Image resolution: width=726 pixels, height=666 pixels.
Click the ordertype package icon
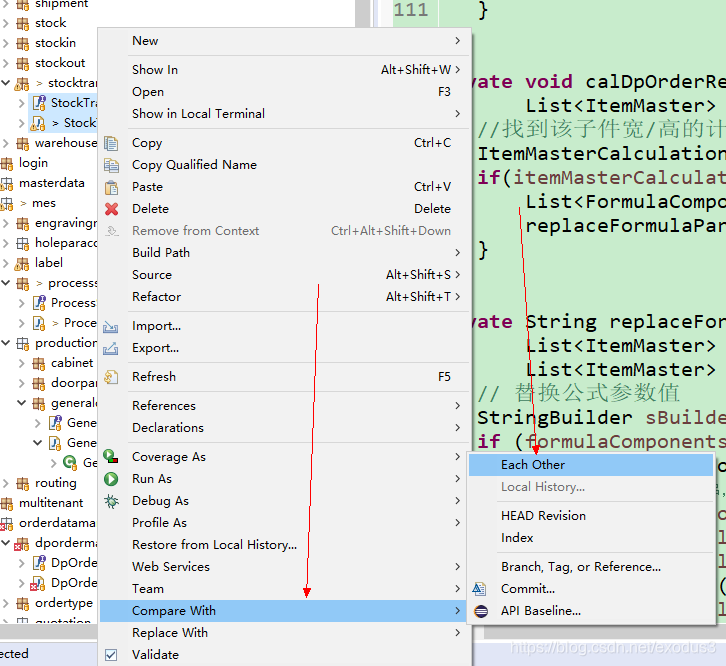click(22, 603)
